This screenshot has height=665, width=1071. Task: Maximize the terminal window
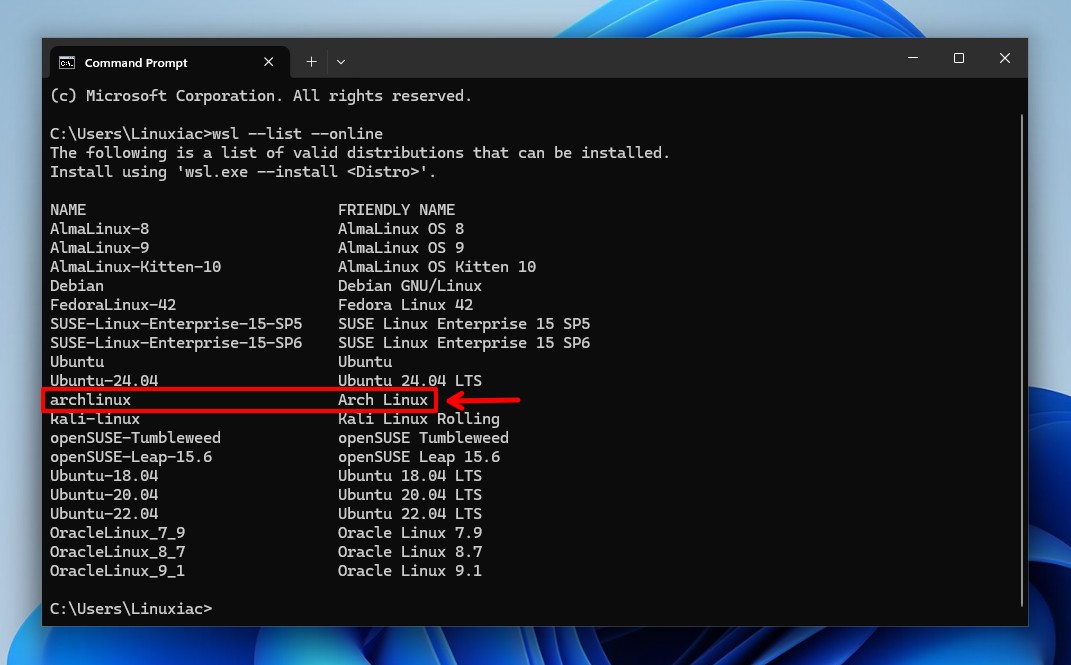(959, 58)
